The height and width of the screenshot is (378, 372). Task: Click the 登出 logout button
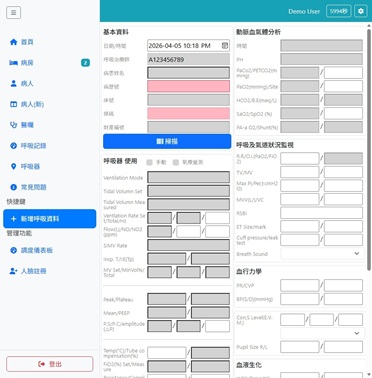(50, 364)
